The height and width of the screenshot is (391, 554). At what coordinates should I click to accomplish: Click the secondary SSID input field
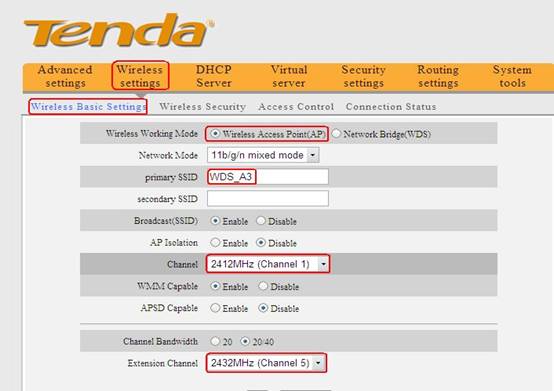click(x=268, y=199)
